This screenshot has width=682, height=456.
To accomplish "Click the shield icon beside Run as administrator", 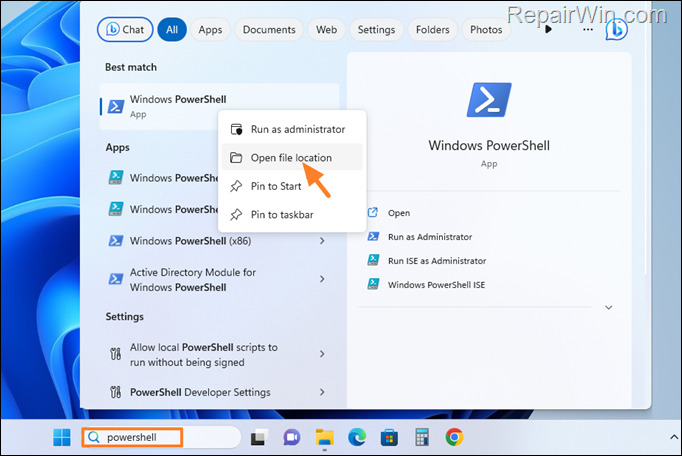I will pos(236,129).
